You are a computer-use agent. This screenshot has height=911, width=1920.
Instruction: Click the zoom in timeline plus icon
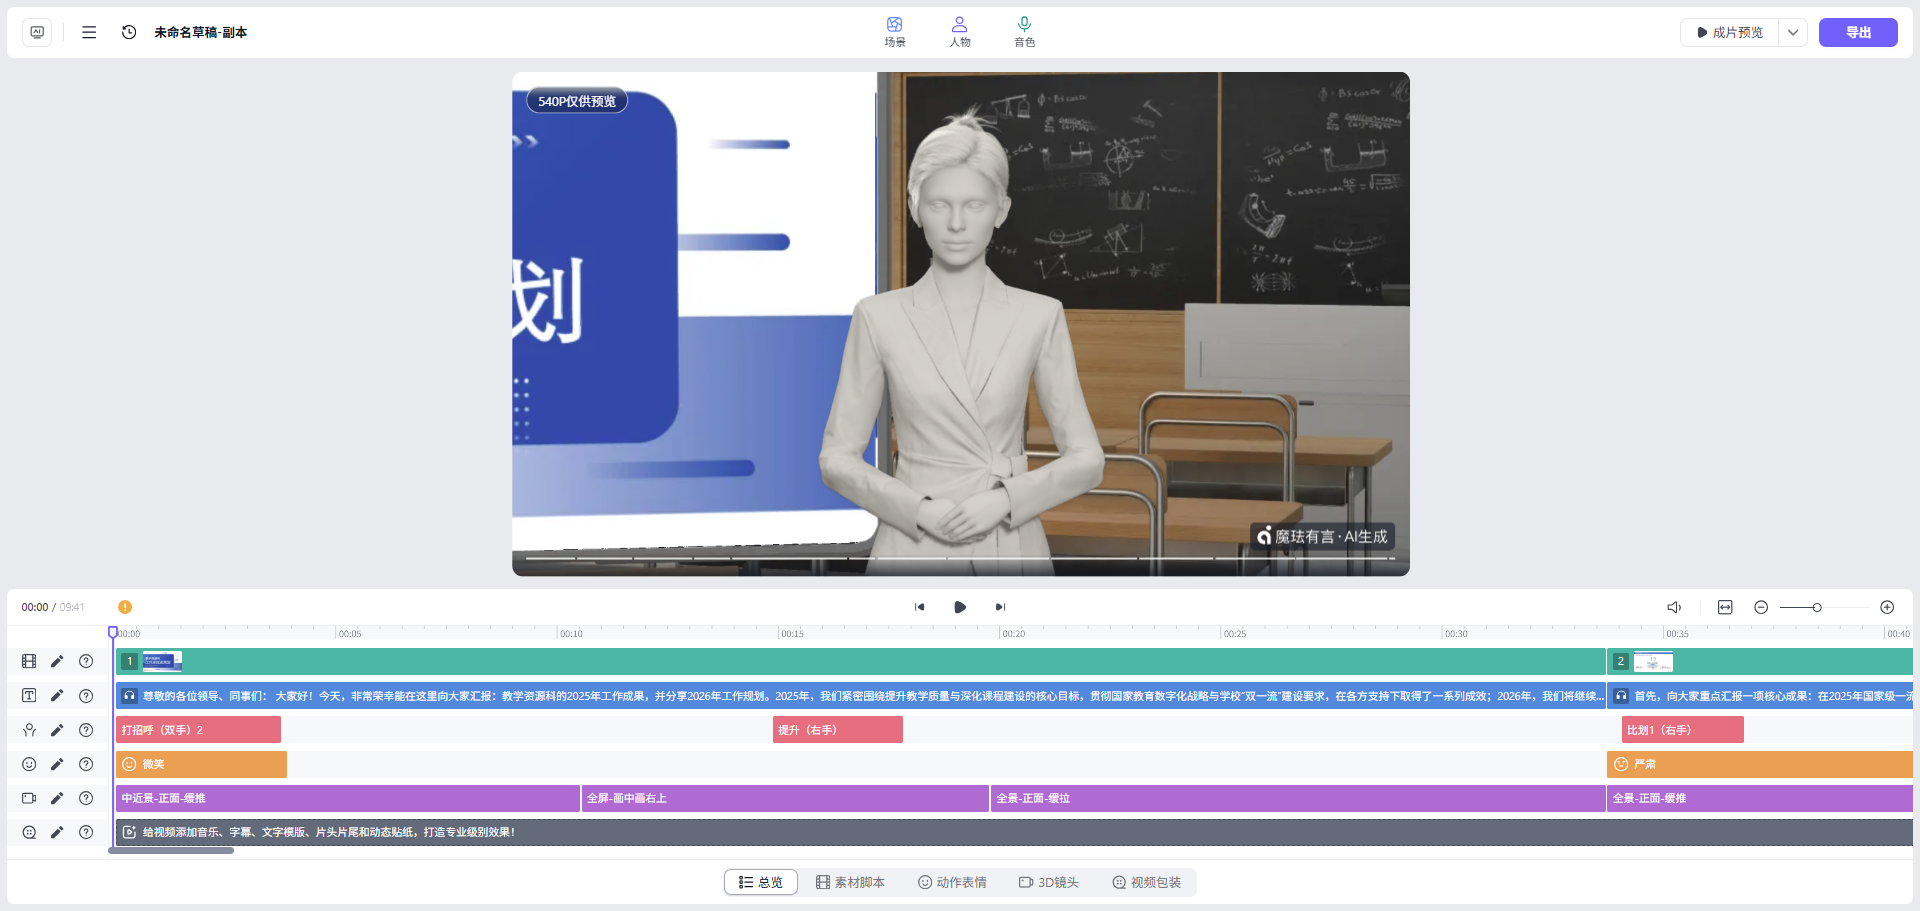tap(1887, 607)
